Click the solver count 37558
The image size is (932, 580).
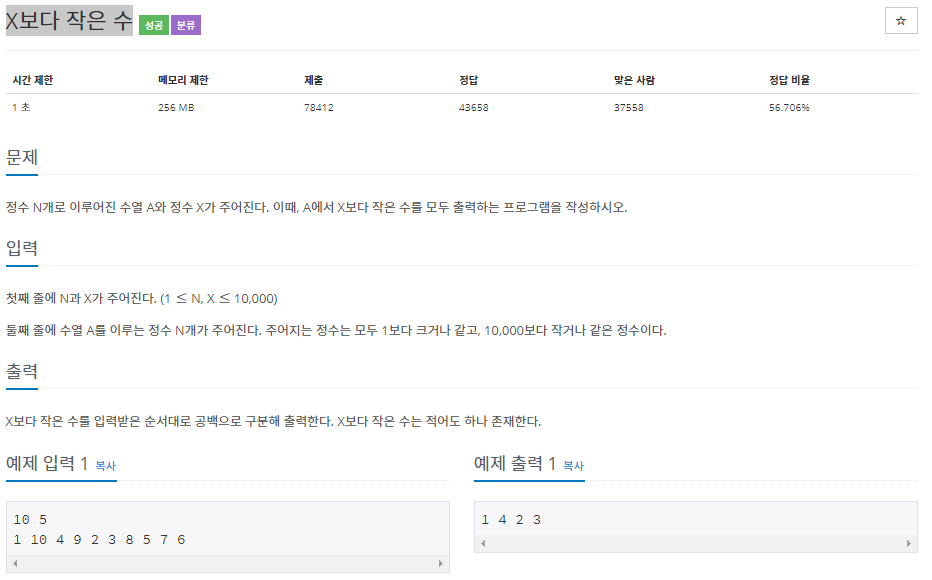click(629, 108)
